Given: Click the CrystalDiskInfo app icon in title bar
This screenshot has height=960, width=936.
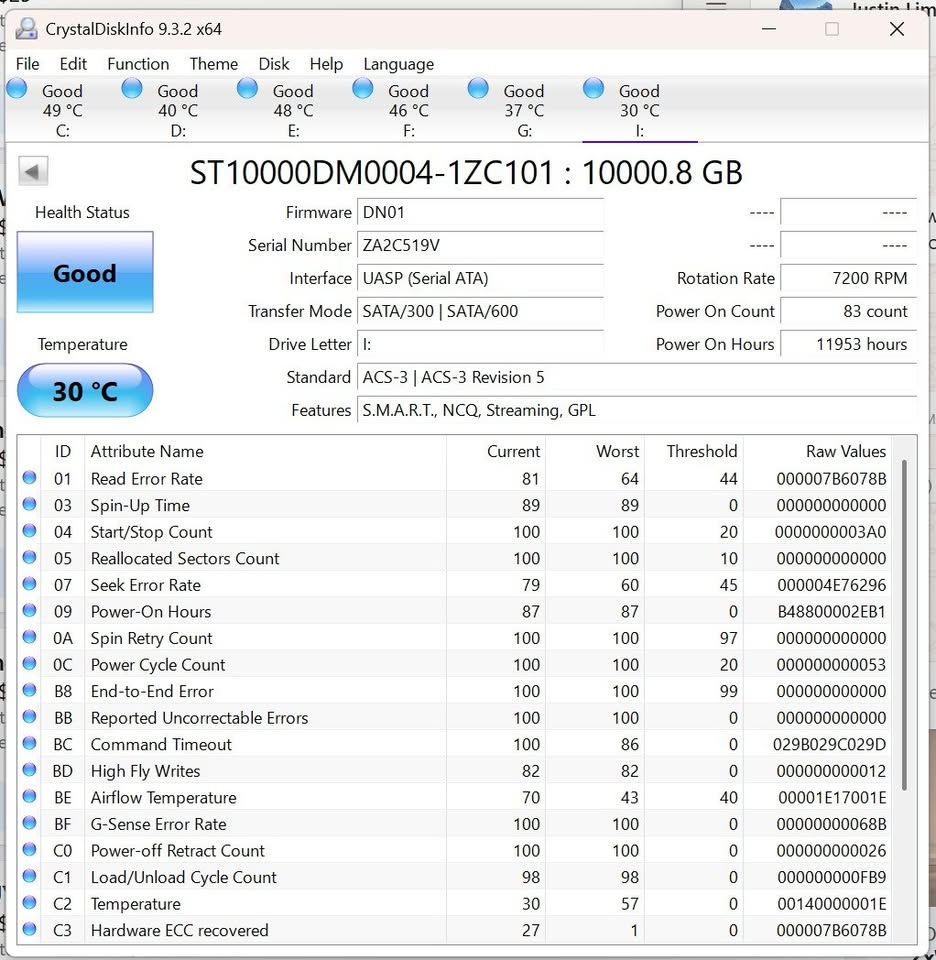Looking at the screenshot, I should 26,29.
